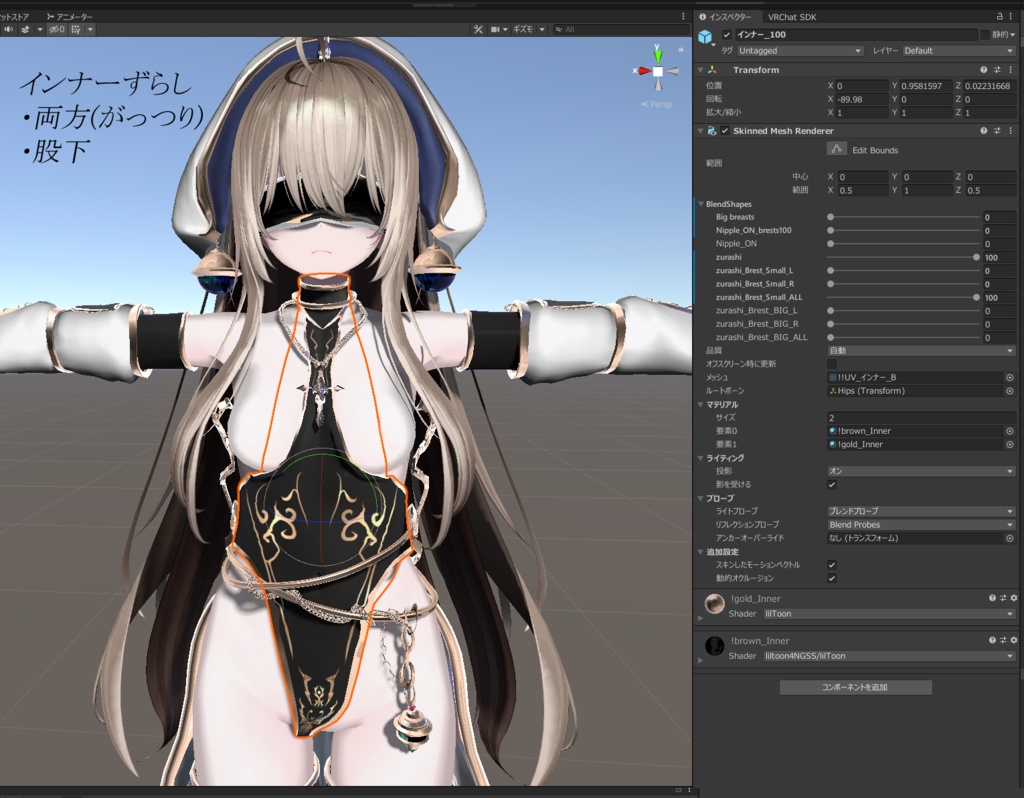1024x798 pixels.
Task: Collapse the Transform component foldout
Action: [701, 70]
